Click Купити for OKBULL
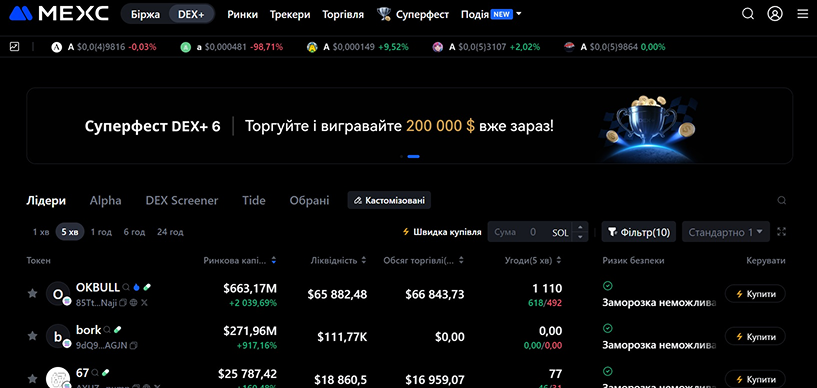This screenshot has width=817, height=388. (x=755, y=294)
